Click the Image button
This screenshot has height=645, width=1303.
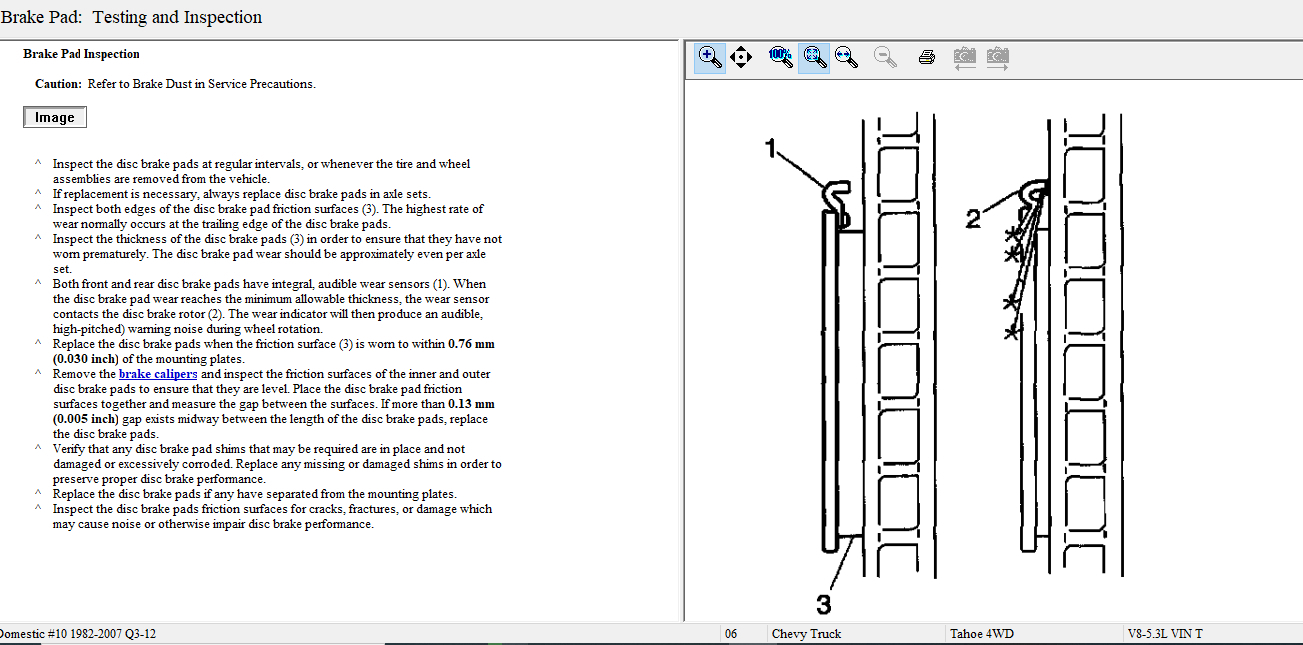click(x=55, y=117)
